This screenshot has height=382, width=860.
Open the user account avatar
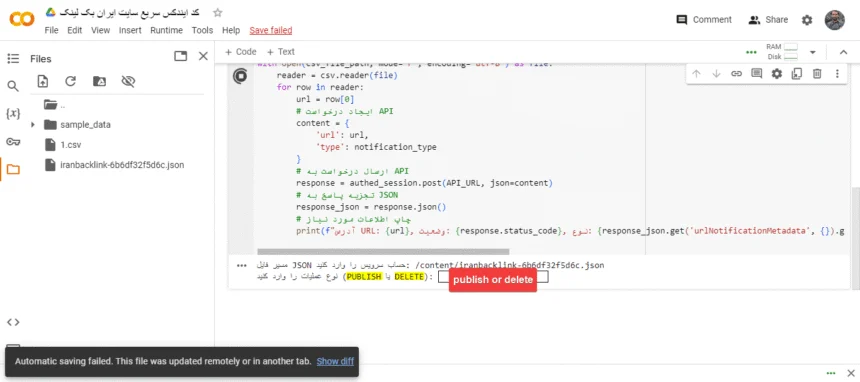pos(835,20)
